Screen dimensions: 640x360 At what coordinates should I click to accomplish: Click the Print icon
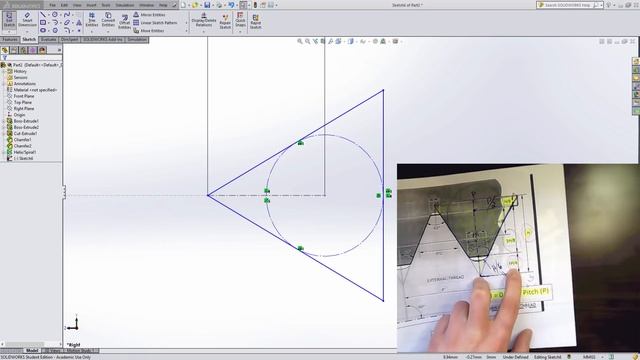pos(219,5)
